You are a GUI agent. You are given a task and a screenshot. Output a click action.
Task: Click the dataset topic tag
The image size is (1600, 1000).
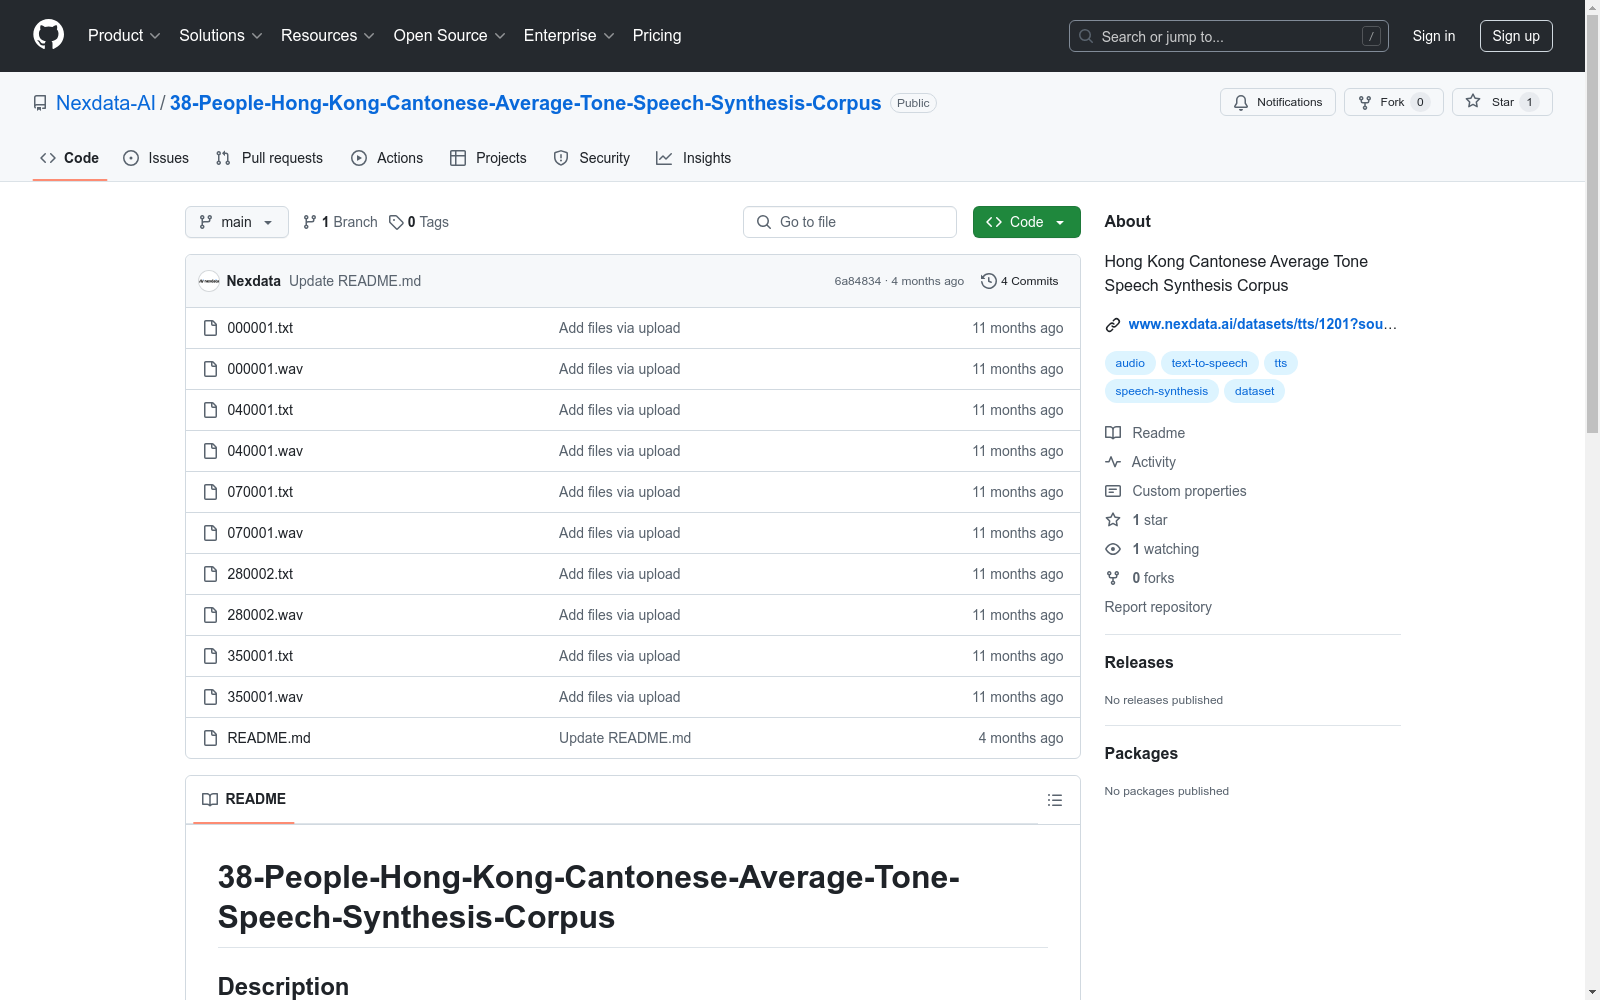1254,391
